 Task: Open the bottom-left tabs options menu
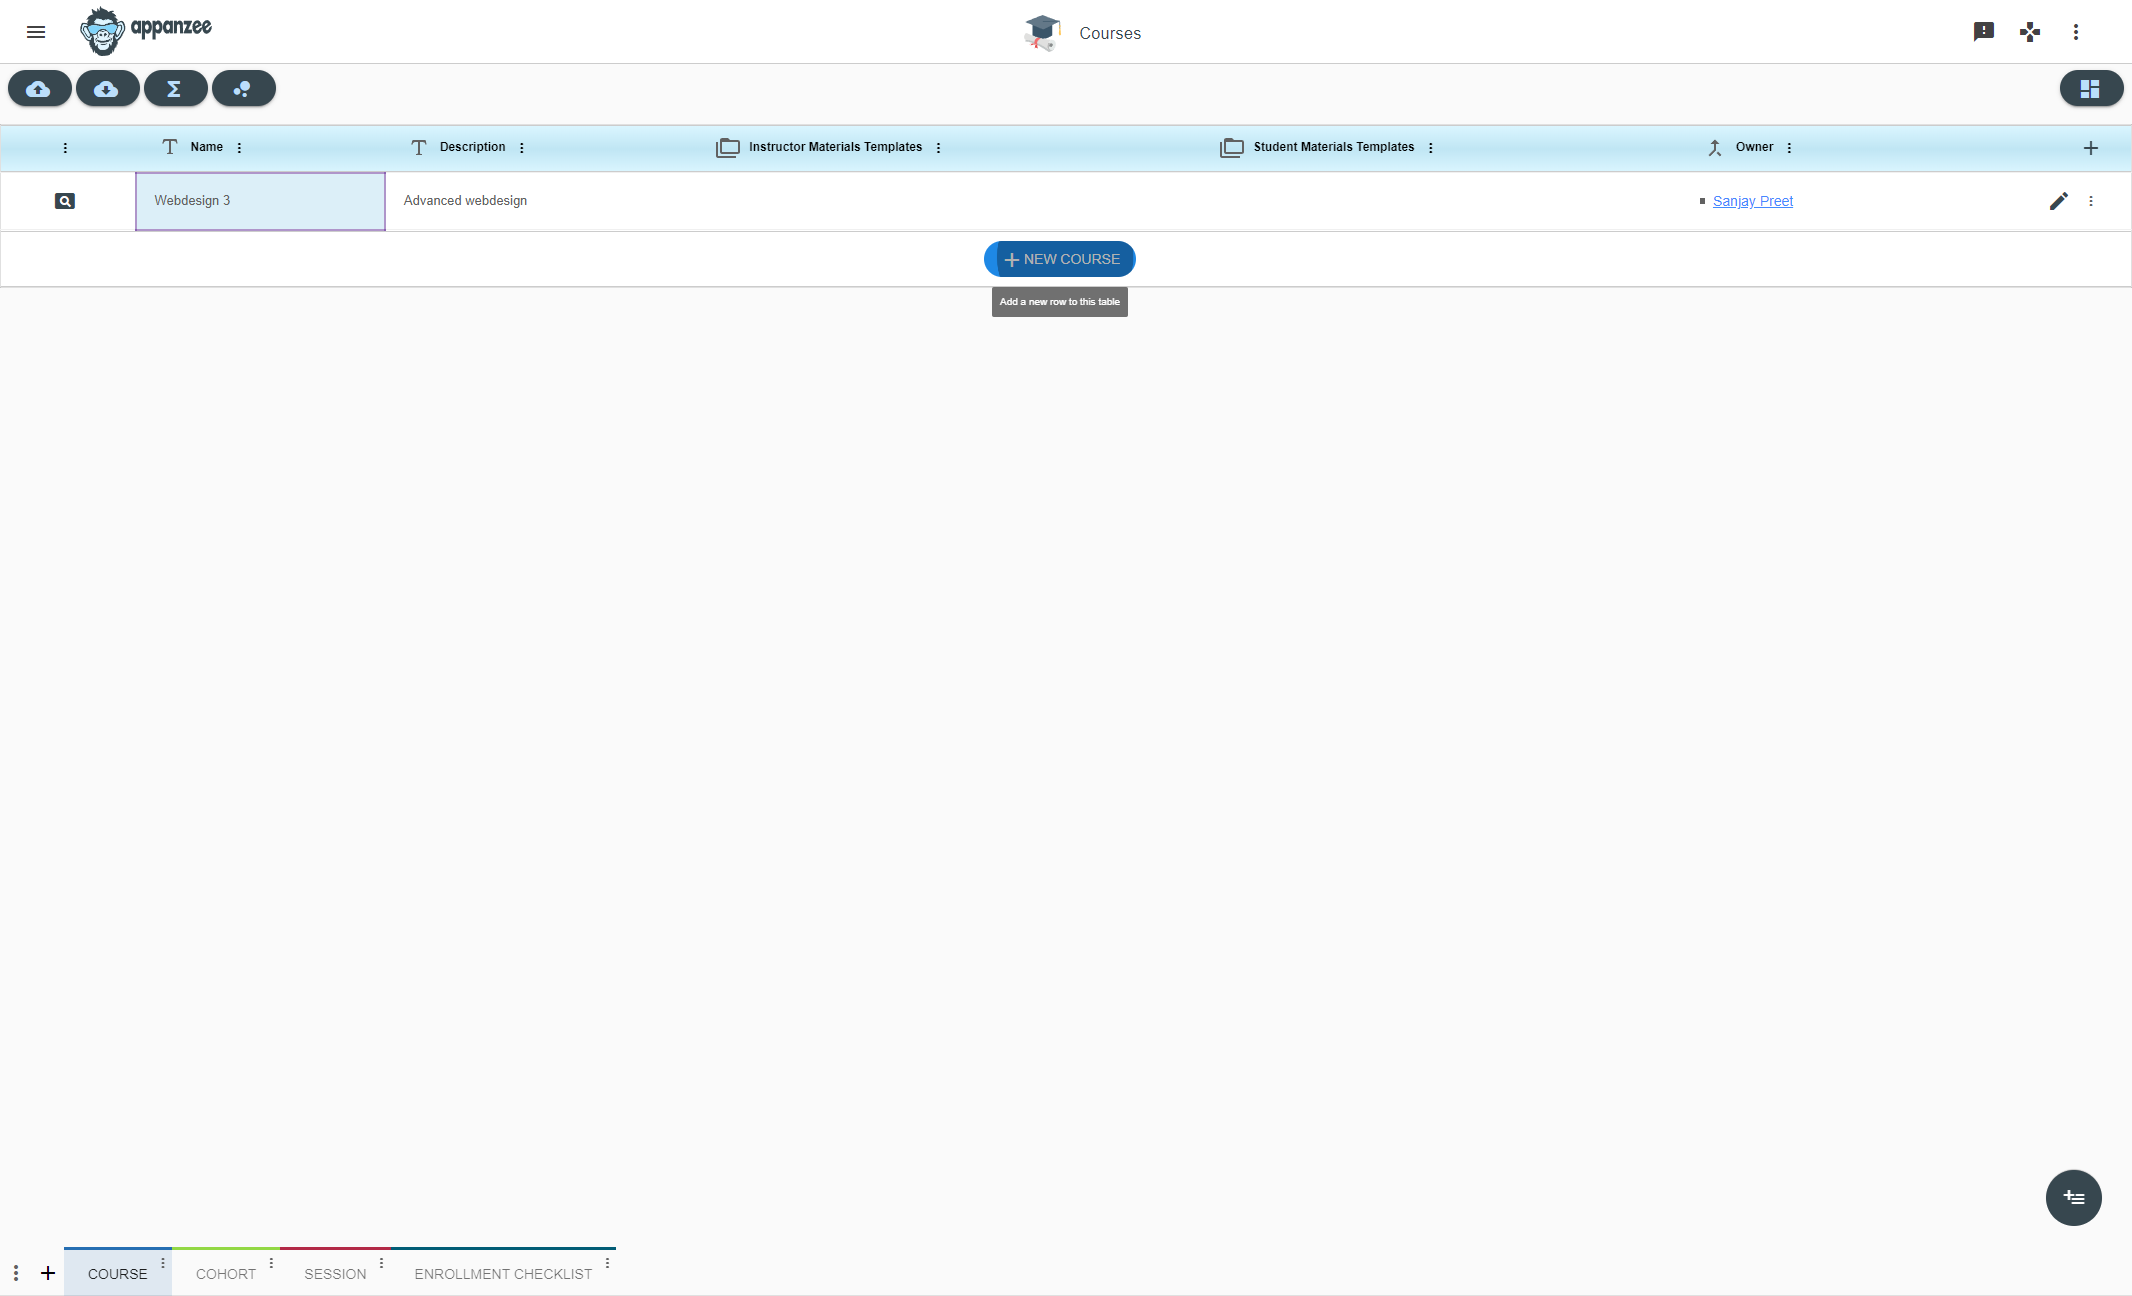point(16,1273)
